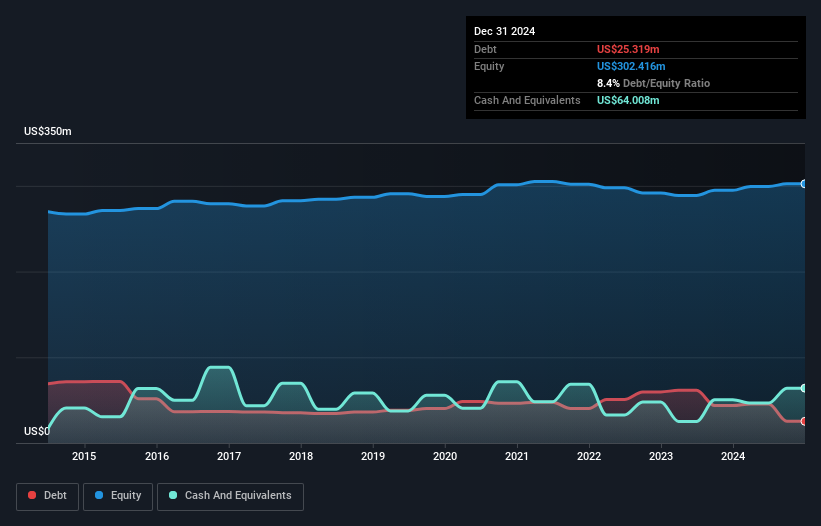Click the 2016 x-axis label
This screenshot has width=821, height=526.
pyautogui.click(x=157, y=456)
